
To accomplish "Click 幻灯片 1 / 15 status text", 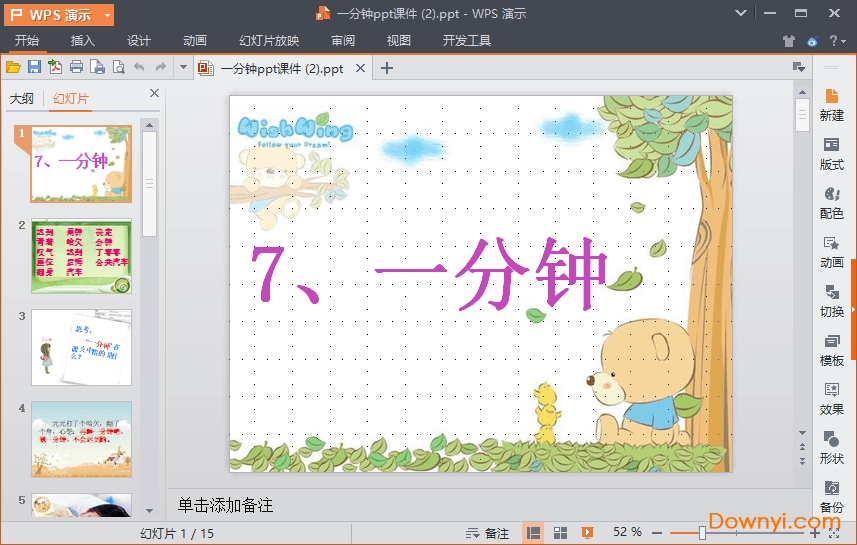I will click(x=177, y=533).
